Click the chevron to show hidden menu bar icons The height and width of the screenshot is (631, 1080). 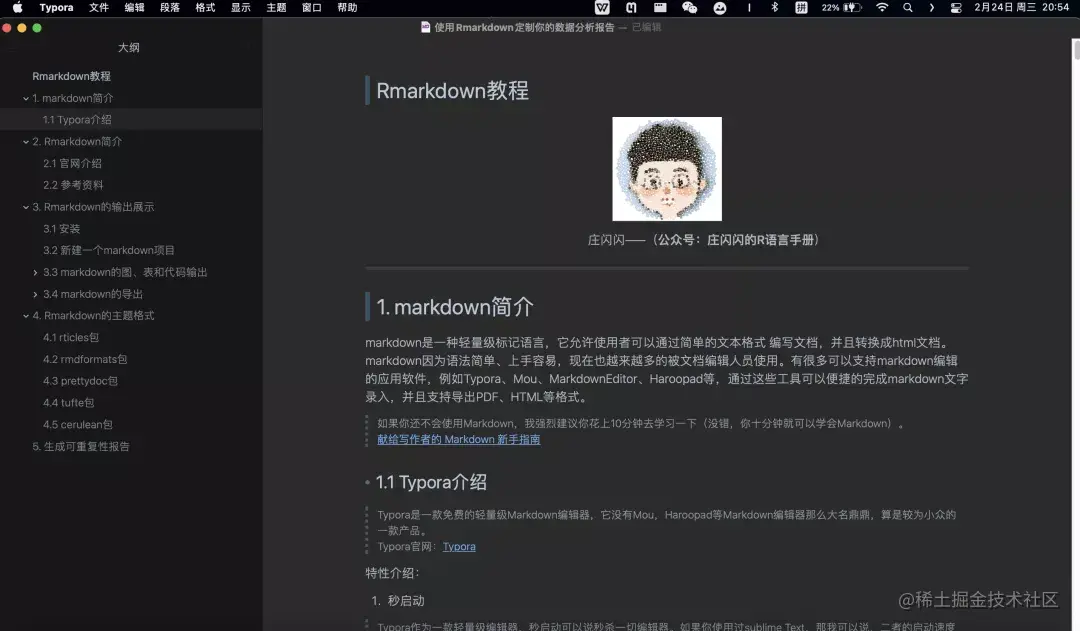click(931, 8)
